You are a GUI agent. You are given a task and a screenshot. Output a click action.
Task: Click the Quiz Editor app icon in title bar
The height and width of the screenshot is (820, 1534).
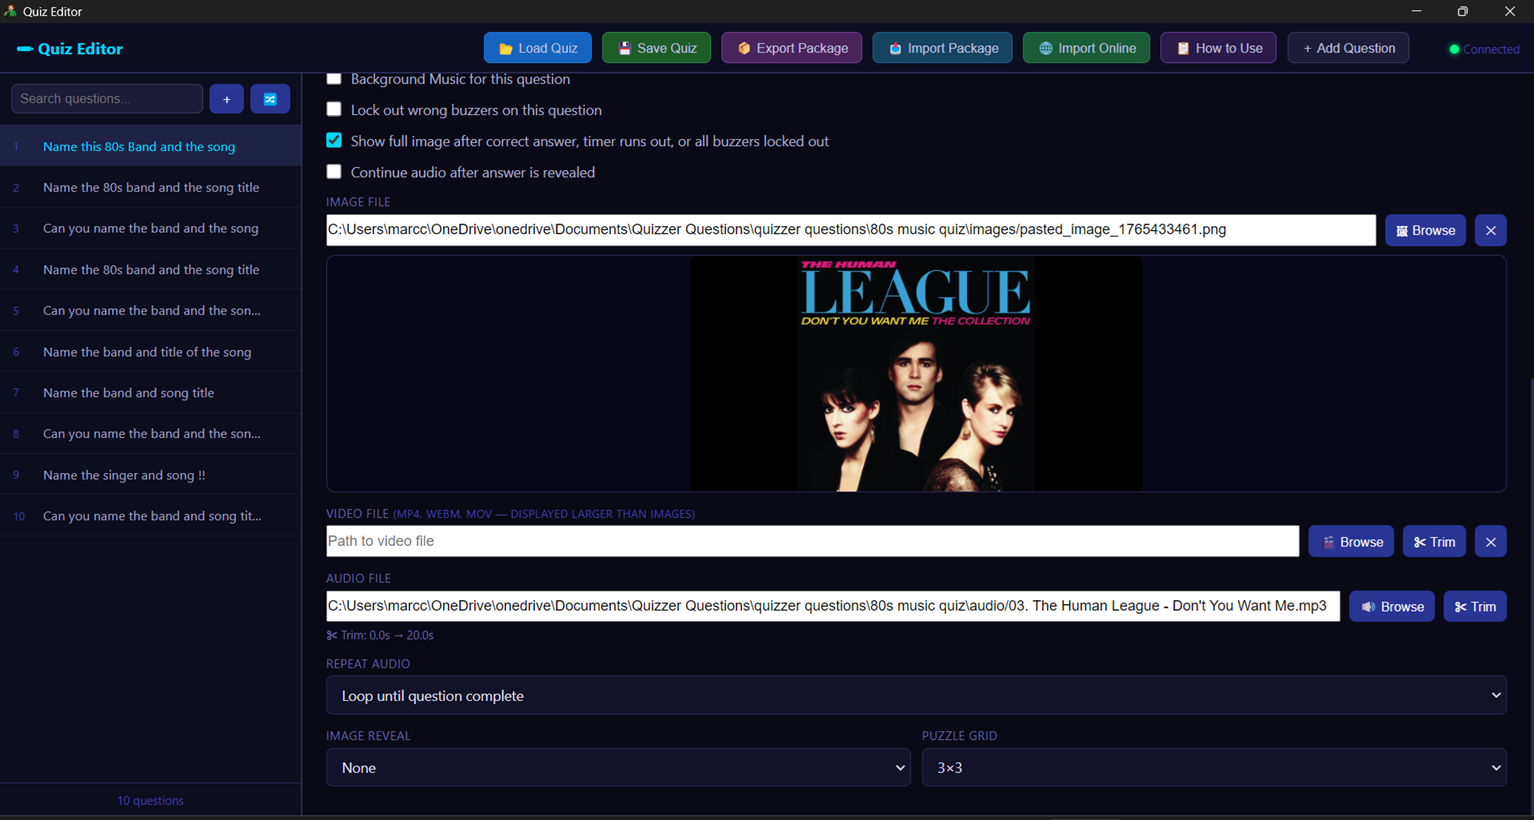click(10, 11)
